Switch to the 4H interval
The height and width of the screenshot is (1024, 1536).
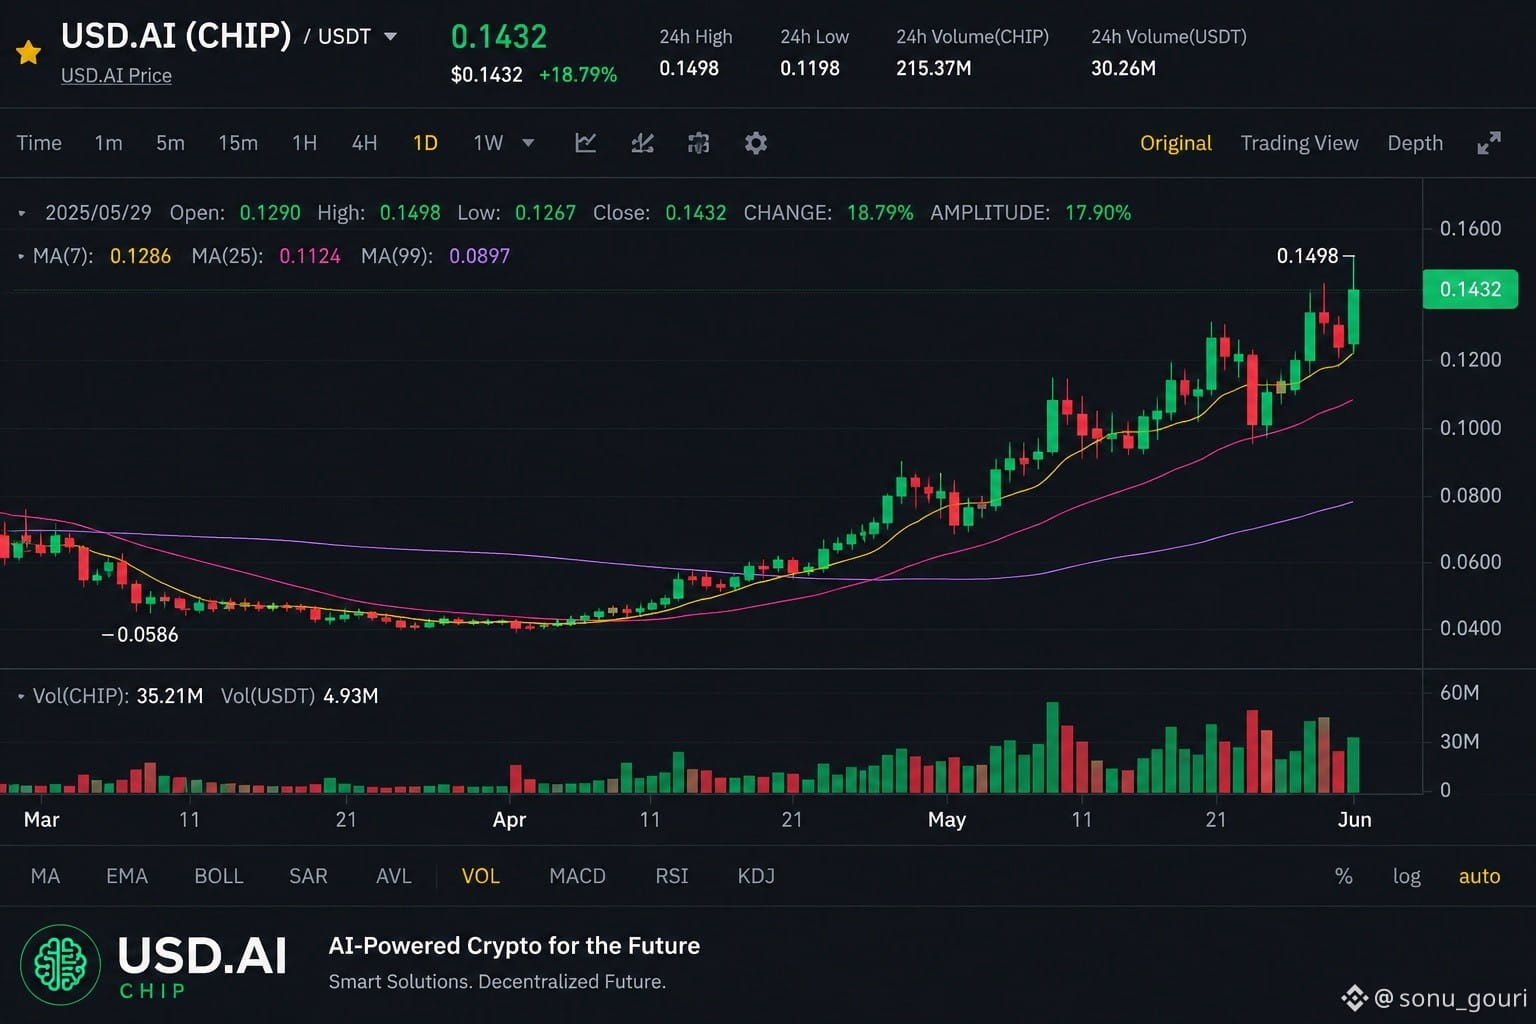click(365, 143)
